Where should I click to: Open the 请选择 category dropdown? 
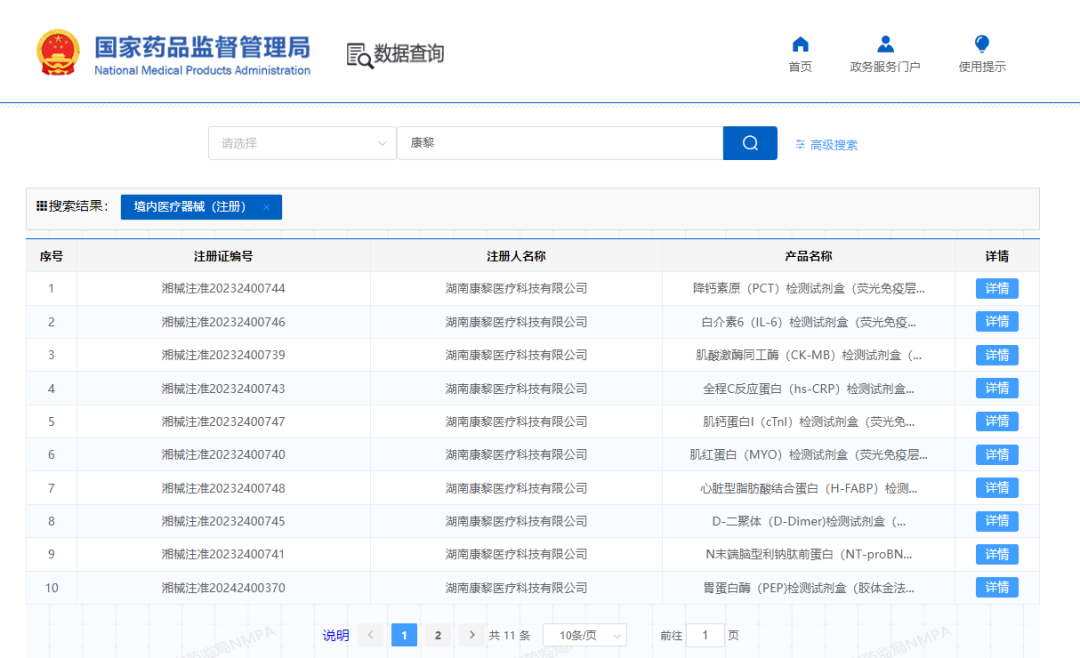(x=300, y=143)
